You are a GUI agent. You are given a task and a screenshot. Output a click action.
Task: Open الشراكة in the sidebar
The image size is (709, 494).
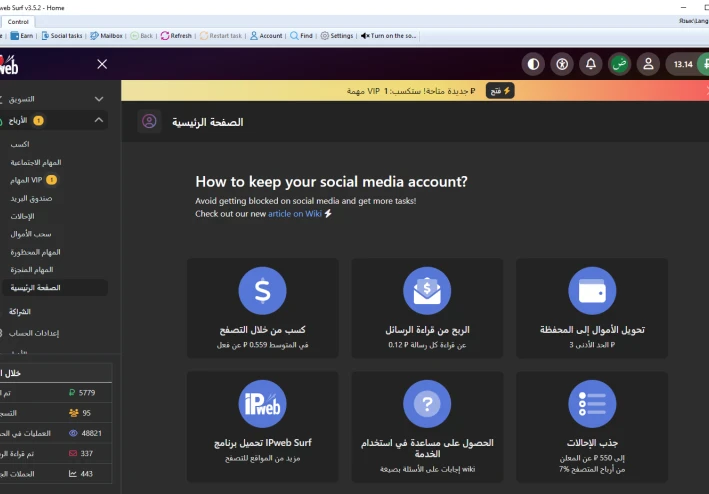point(20,312)
